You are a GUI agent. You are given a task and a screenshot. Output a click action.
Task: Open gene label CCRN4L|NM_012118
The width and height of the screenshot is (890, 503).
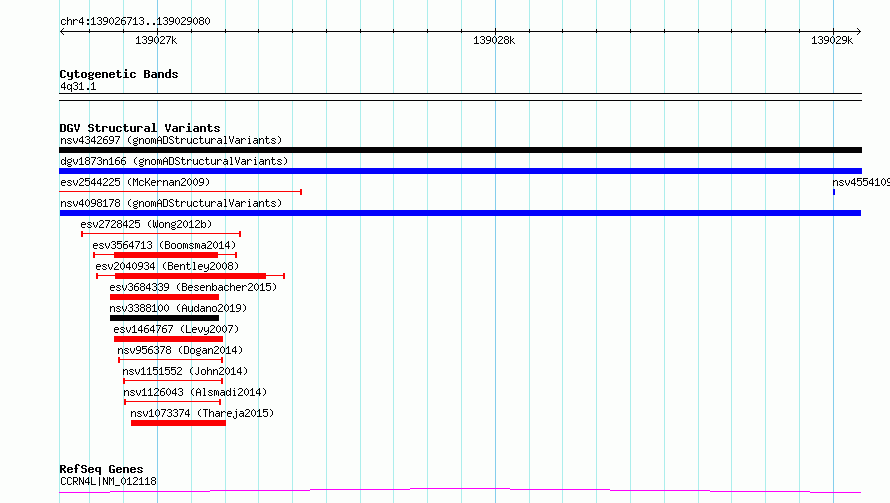click(x=108, y=481)
